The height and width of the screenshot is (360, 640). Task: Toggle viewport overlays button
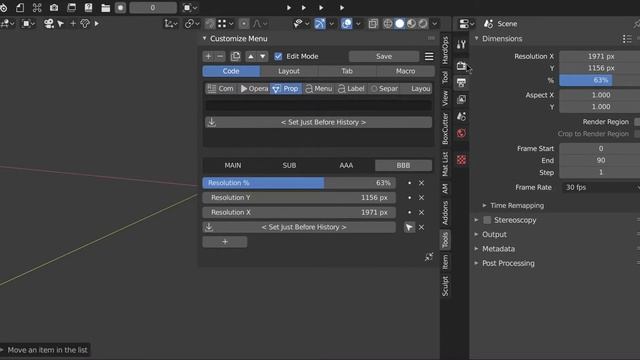347,24
